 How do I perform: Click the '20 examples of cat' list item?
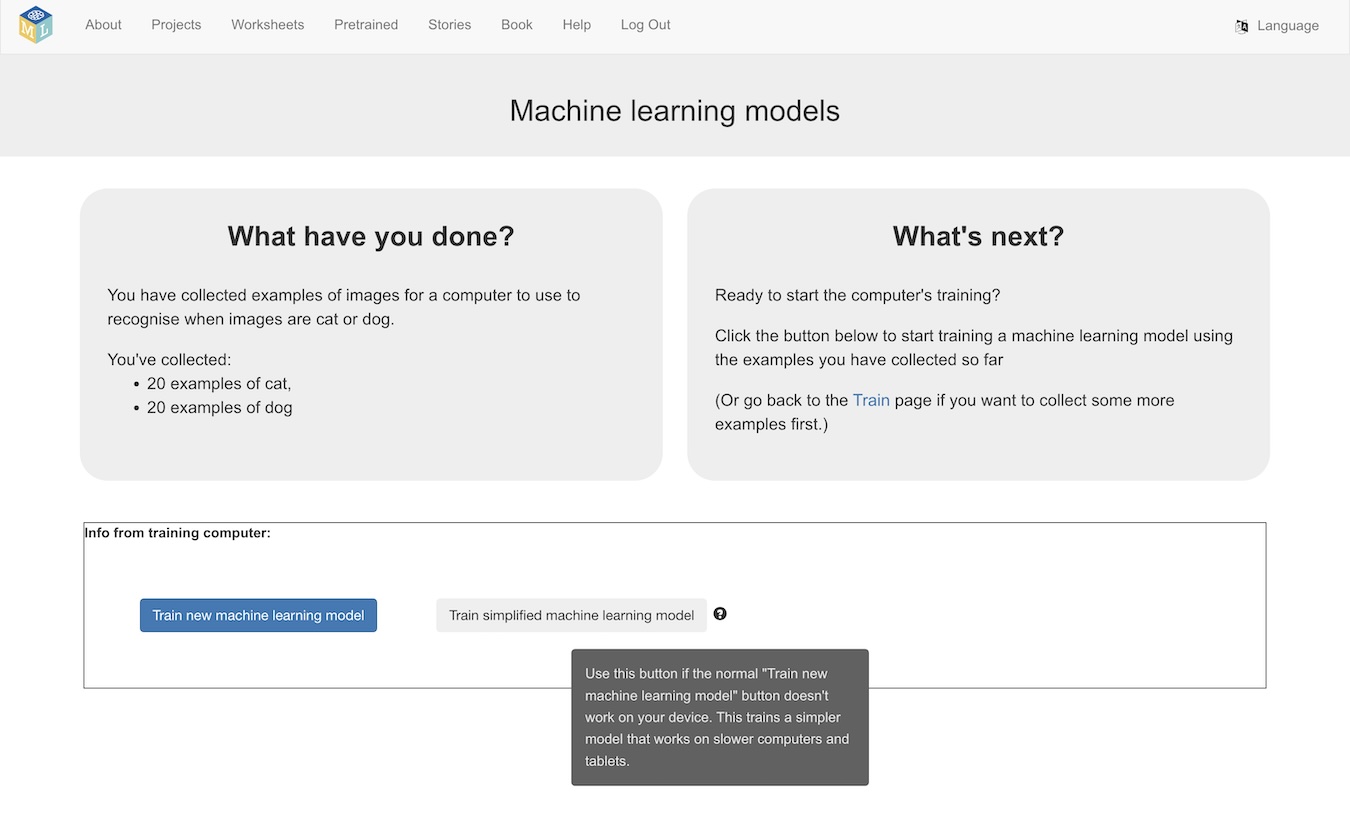(x=219, y=383)
